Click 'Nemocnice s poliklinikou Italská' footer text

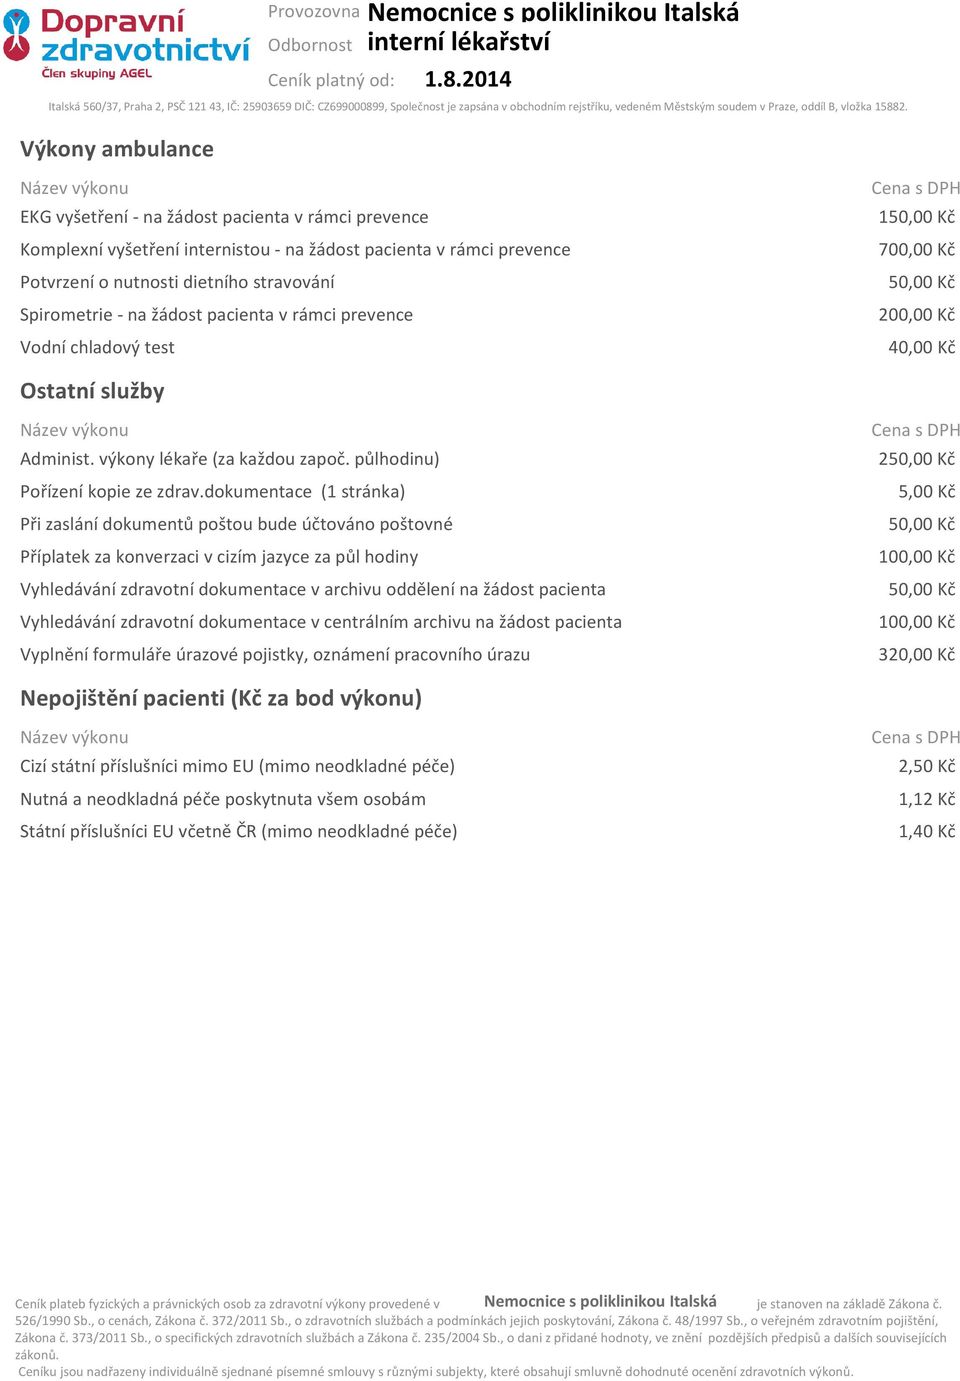[600, 1301]
